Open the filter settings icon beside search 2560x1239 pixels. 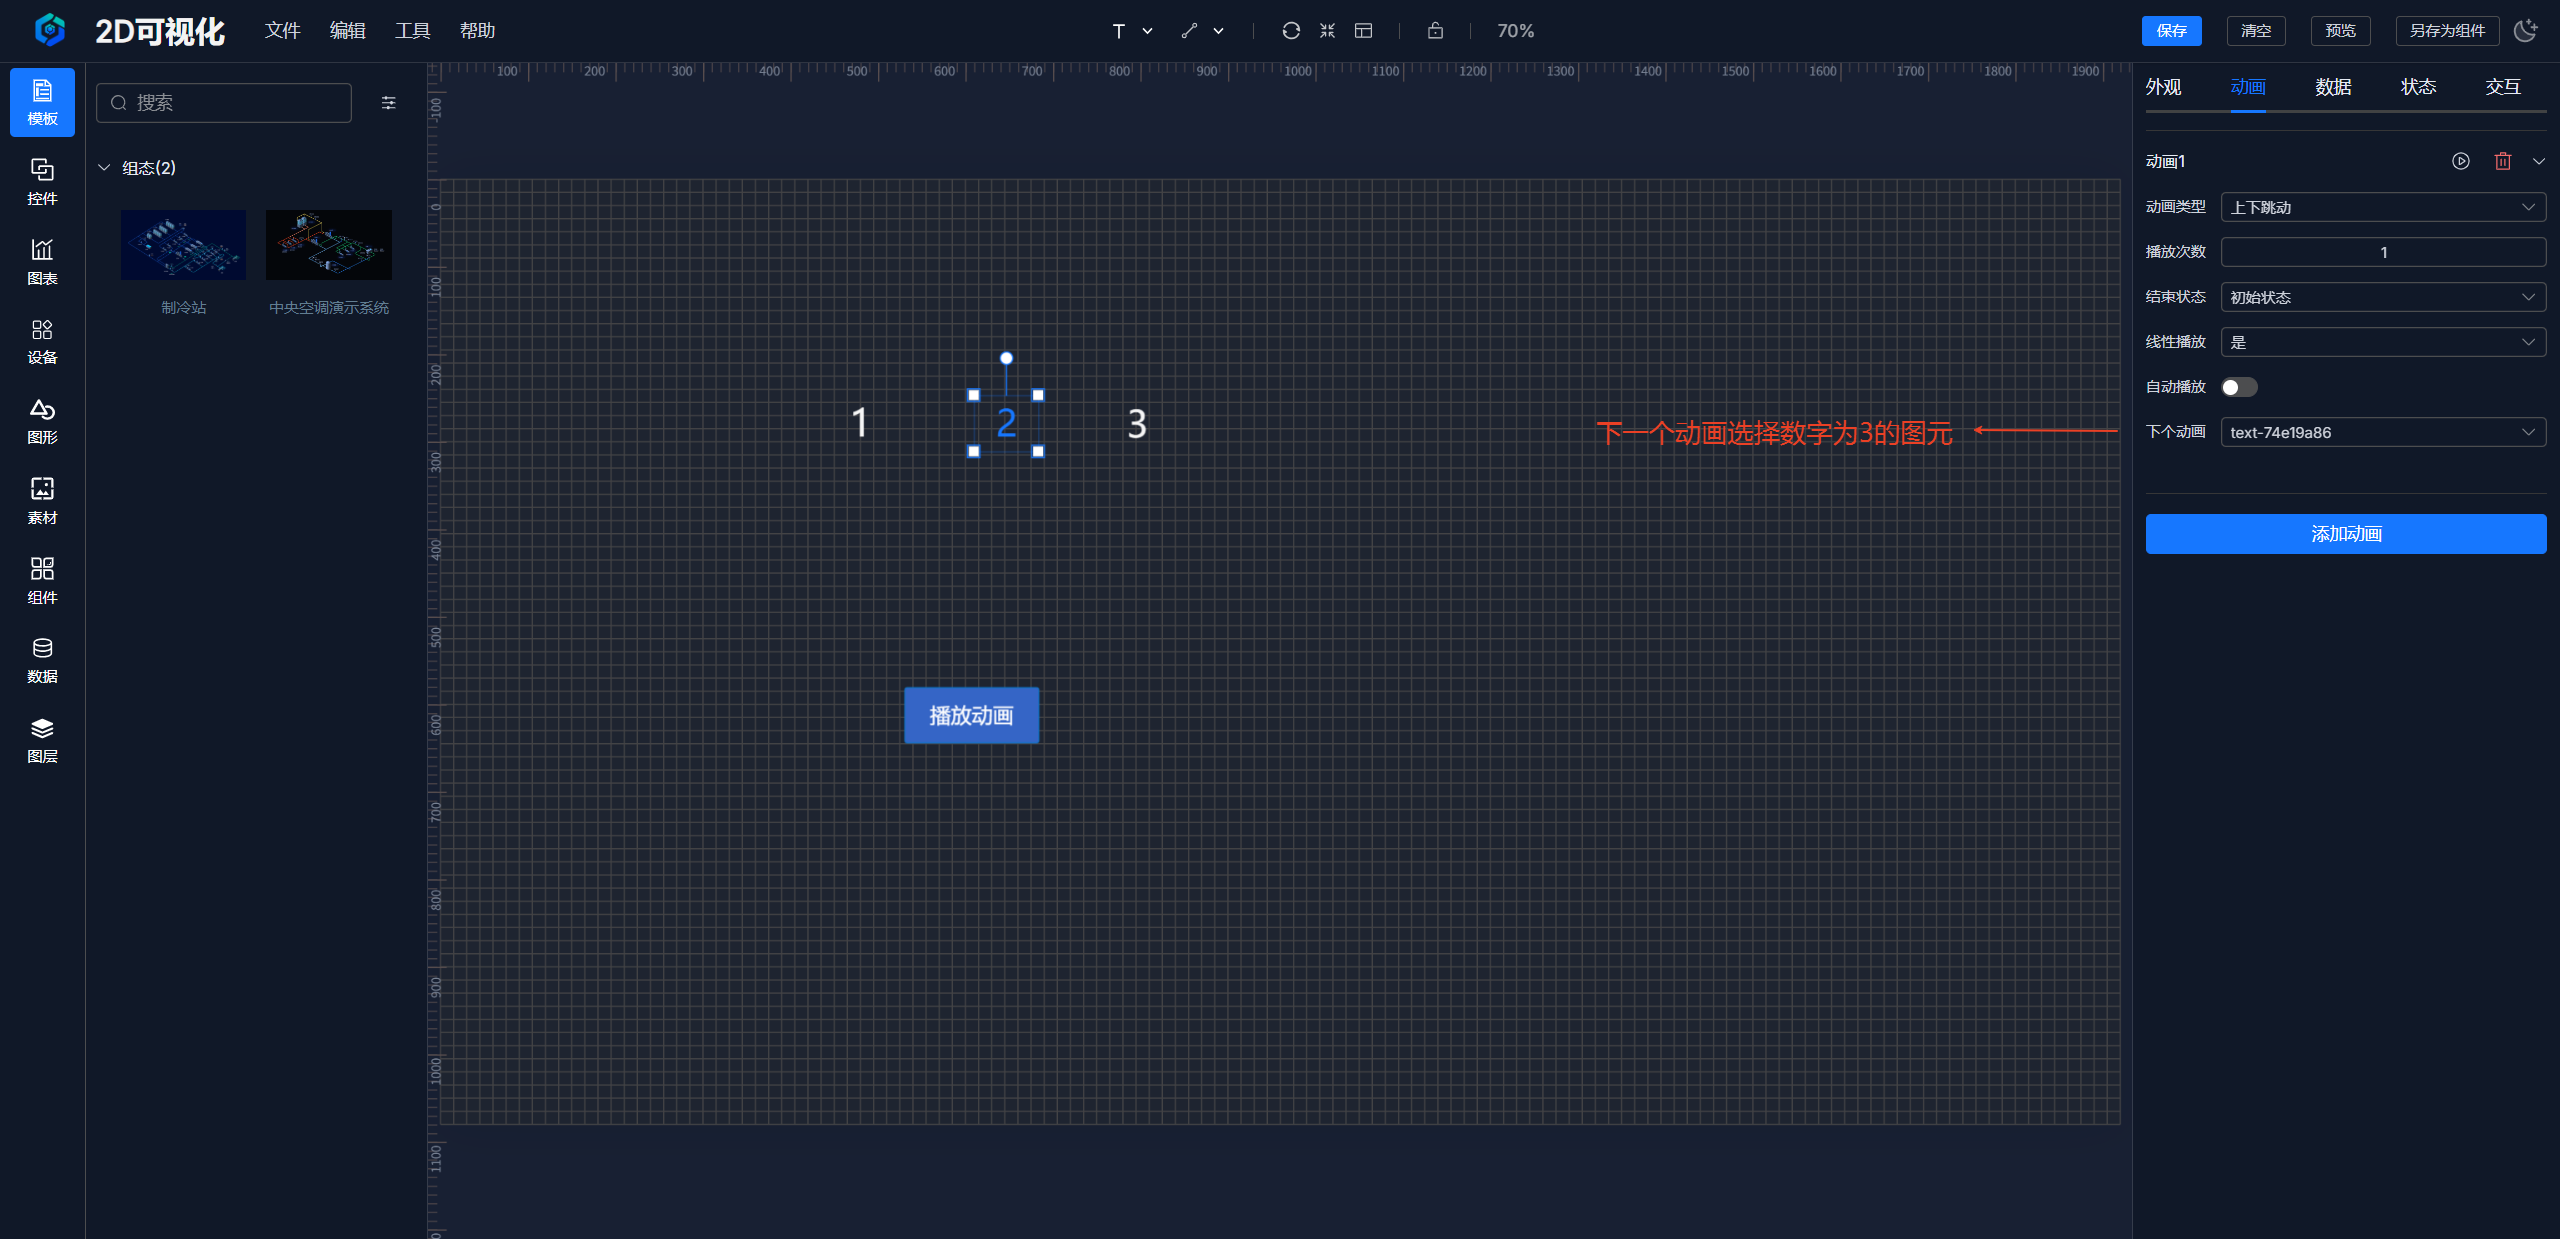coord(389,103)
